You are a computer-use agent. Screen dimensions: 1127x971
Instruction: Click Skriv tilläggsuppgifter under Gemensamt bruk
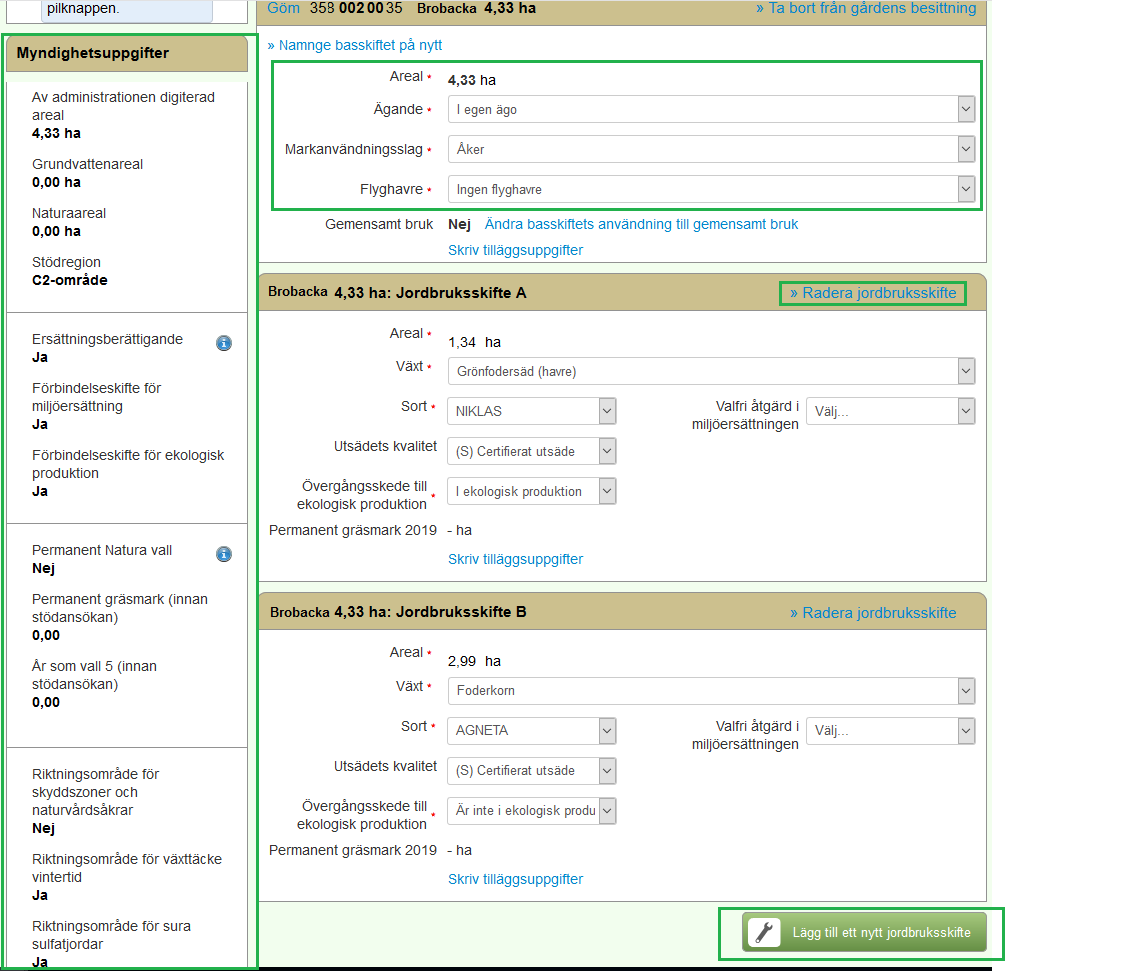(515, 250)
